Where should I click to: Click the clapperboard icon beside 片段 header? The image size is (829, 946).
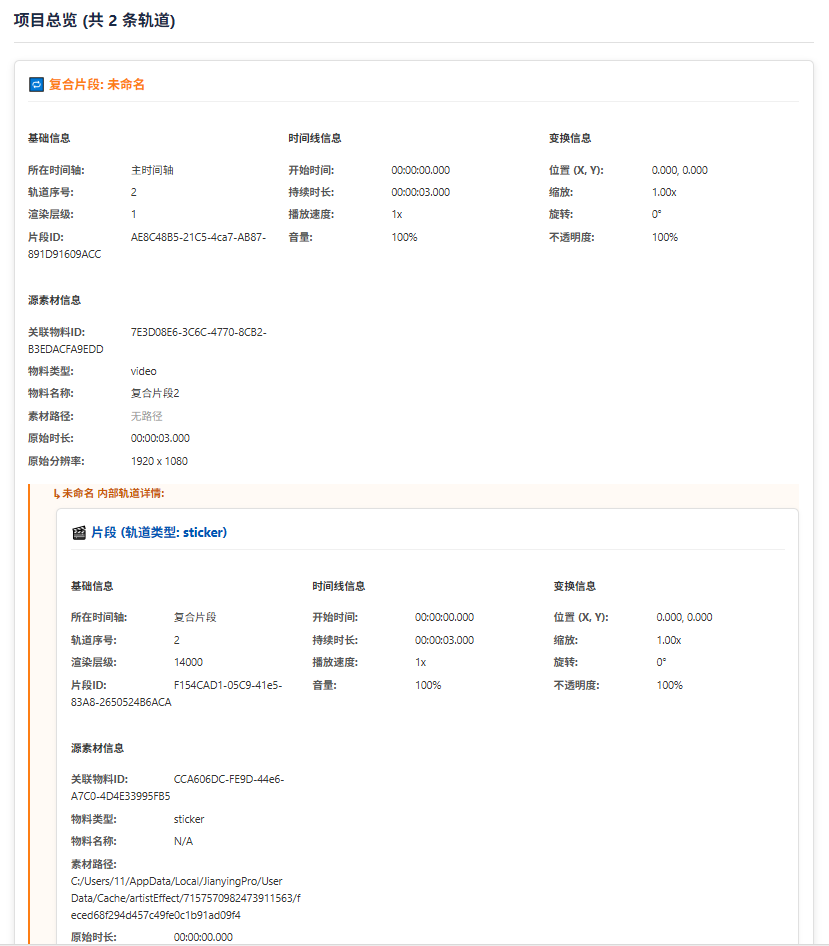[x=78, y=532]
